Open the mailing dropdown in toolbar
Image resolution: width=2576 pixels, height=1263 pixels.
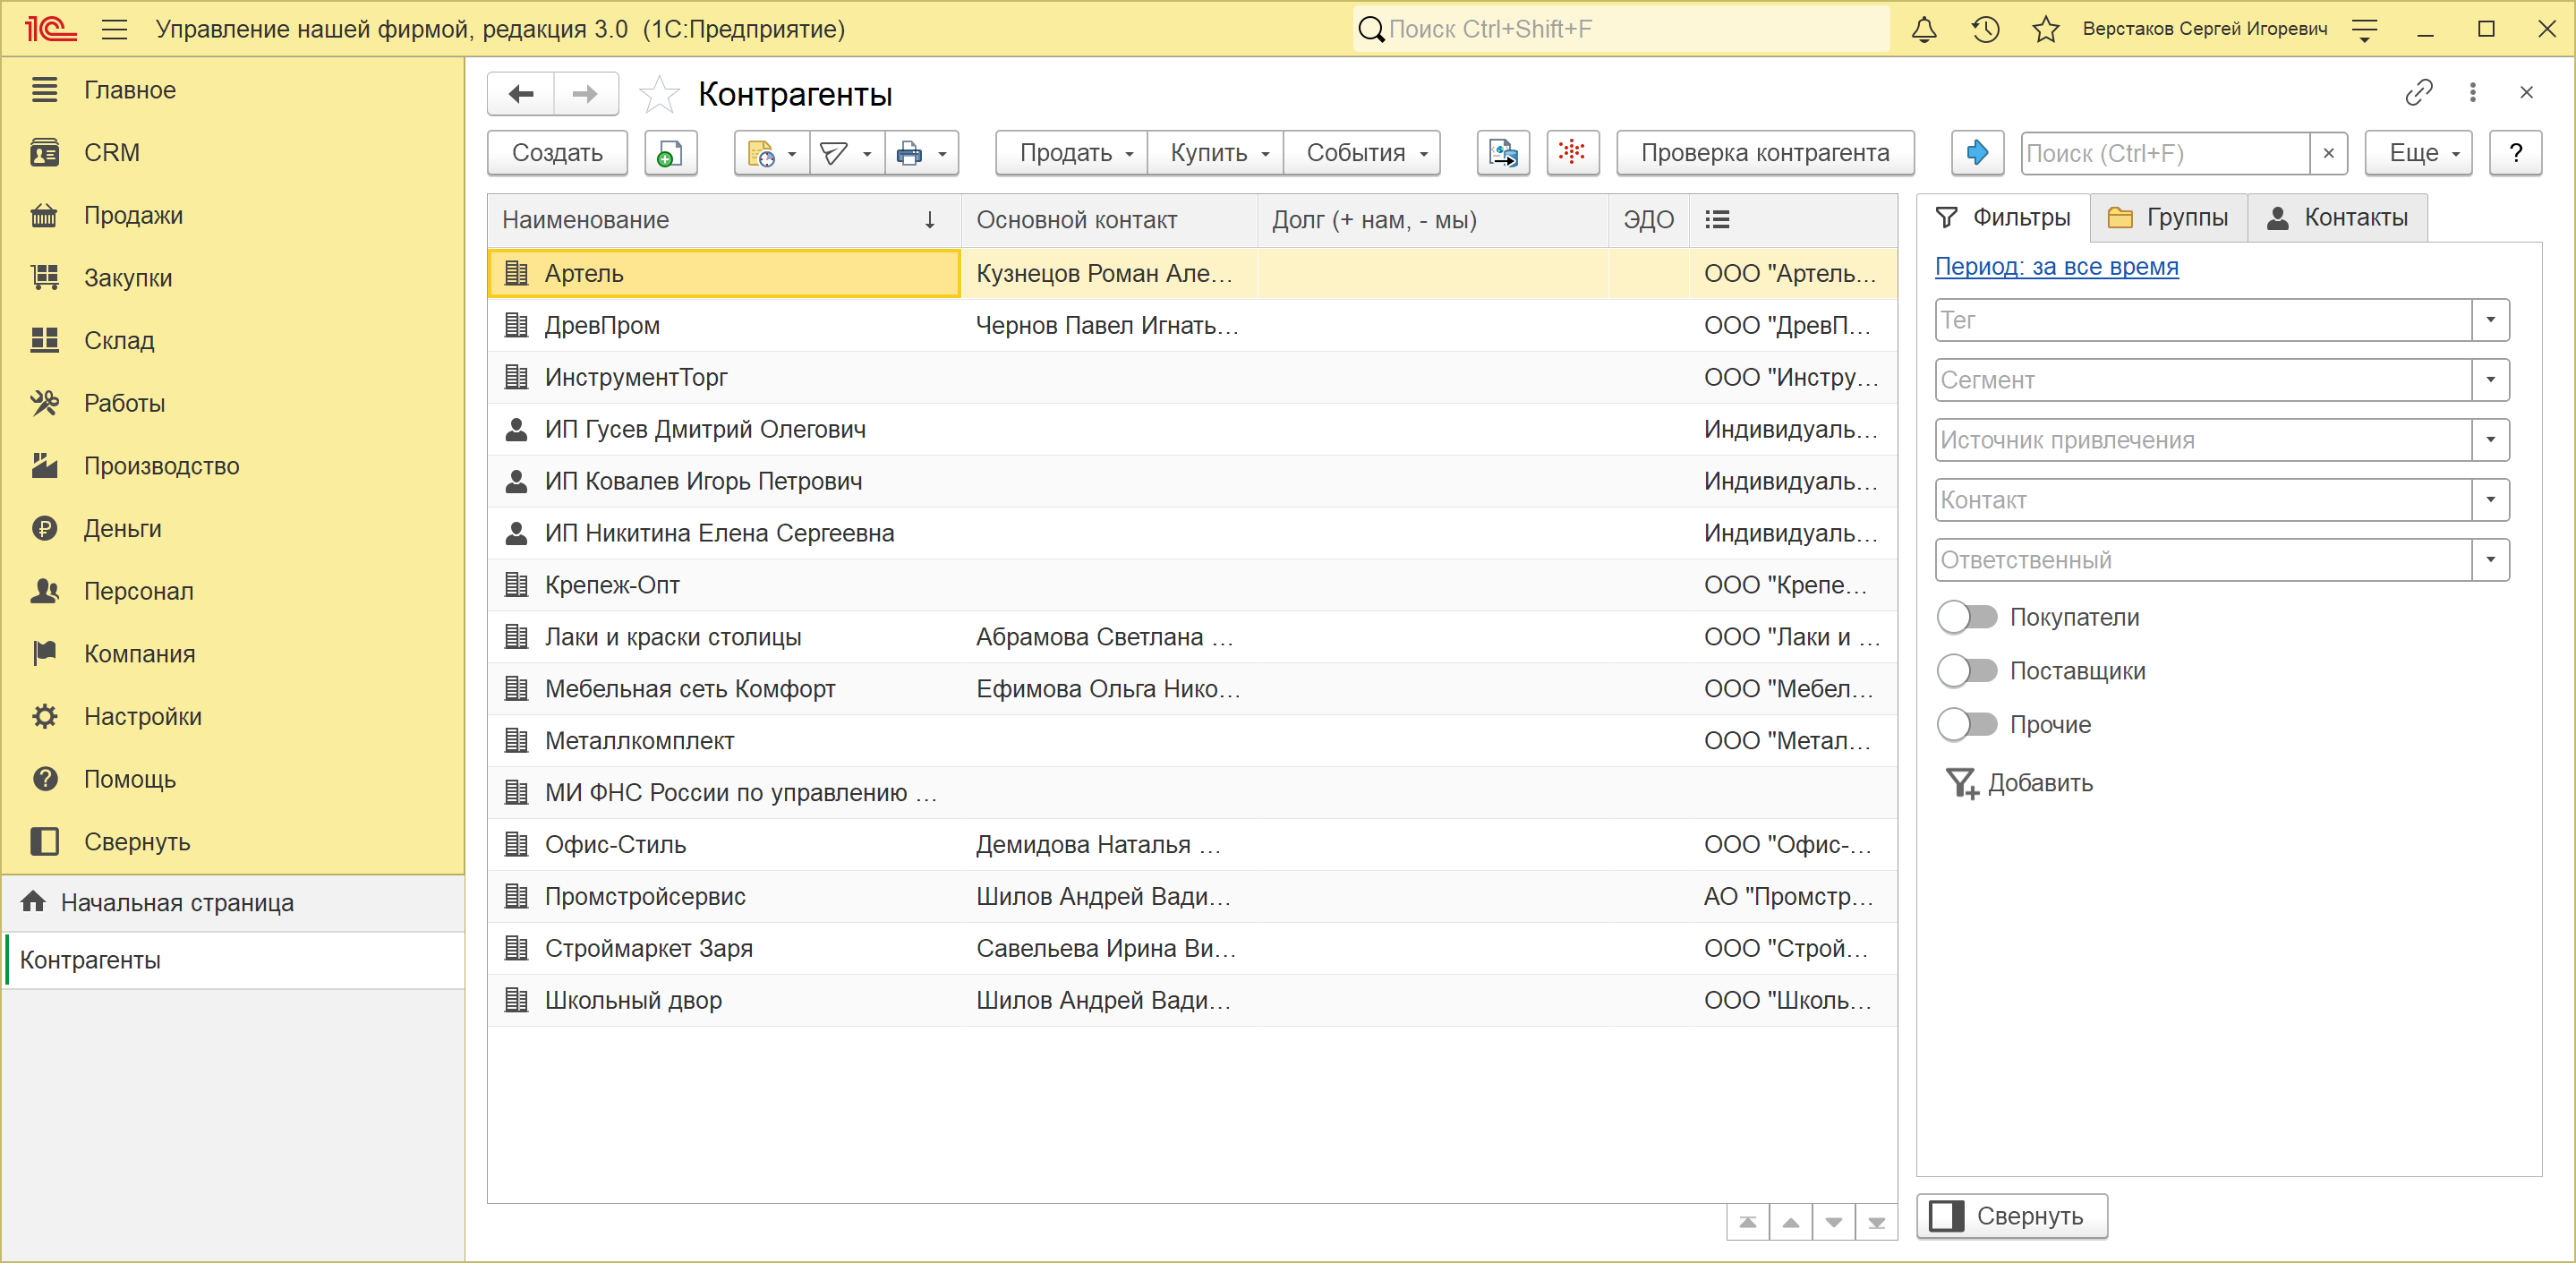(x=847, y=153)
